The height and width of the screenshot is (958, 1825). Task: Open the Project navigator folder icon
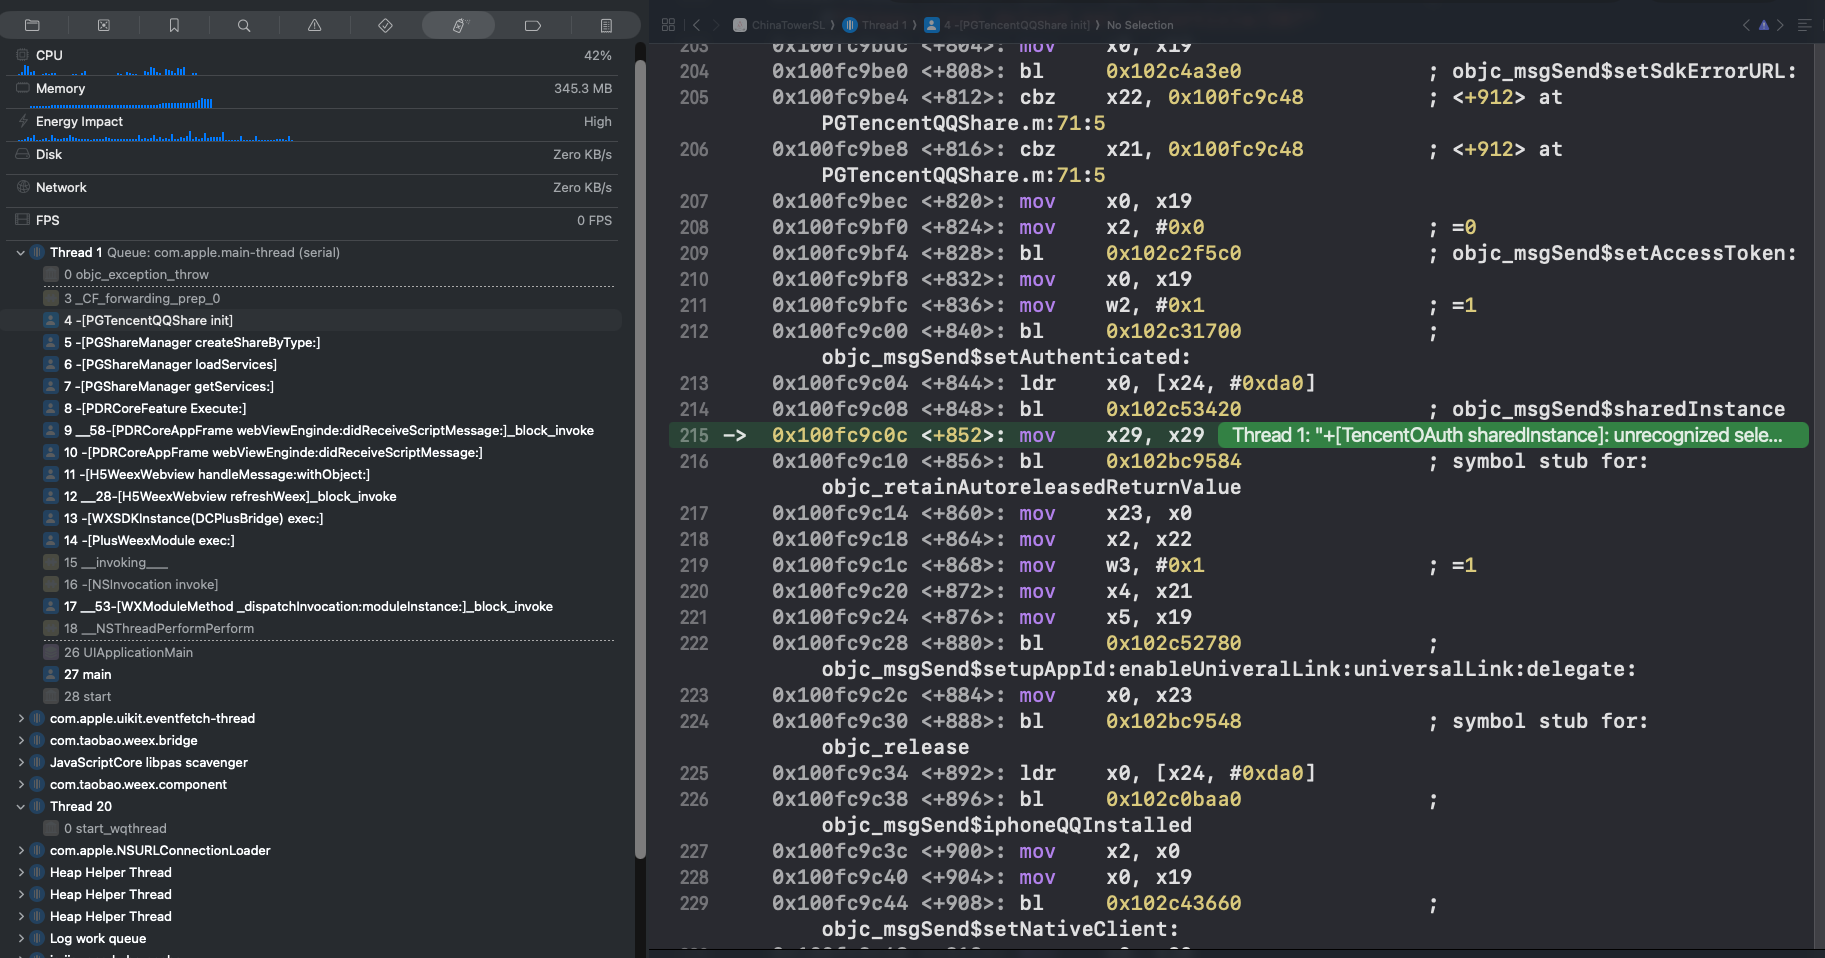[32, 25]
